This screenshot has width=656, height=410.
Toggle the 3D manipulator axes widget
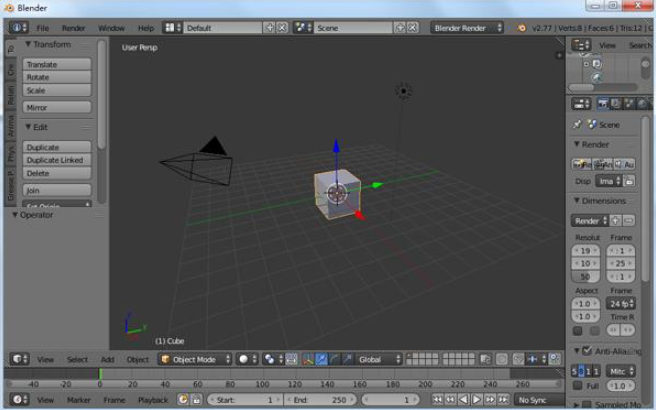[x=308, y=359]
